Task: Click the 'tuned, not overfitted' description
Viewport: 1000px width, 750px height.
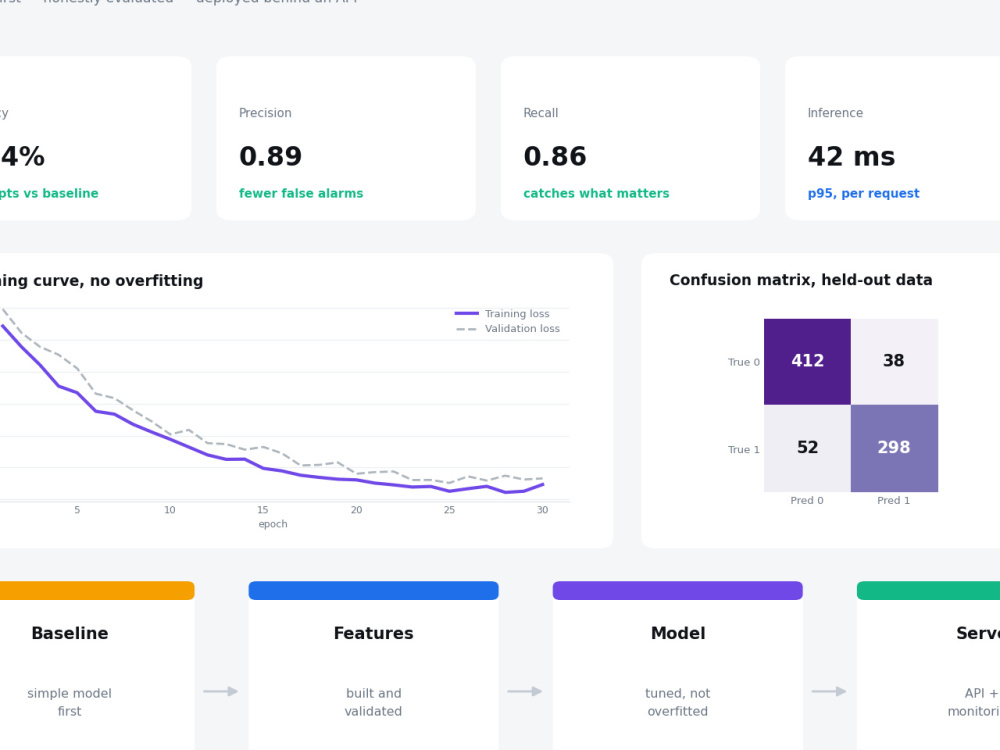Action: click(678, 702)
